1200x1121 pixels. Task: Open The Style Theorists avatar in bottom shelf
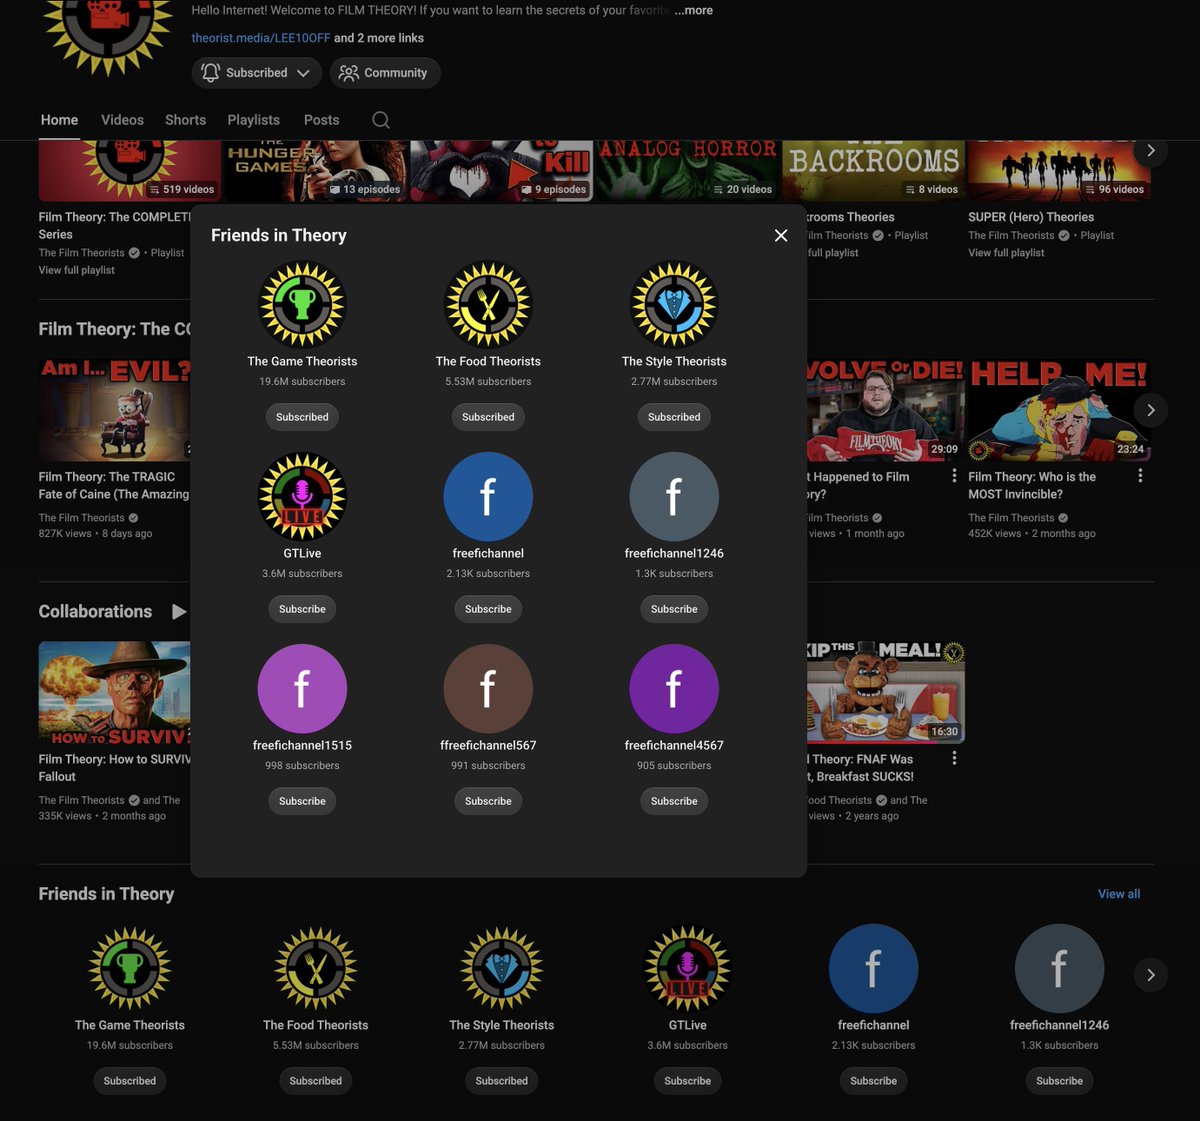click(x=502, y=969)
